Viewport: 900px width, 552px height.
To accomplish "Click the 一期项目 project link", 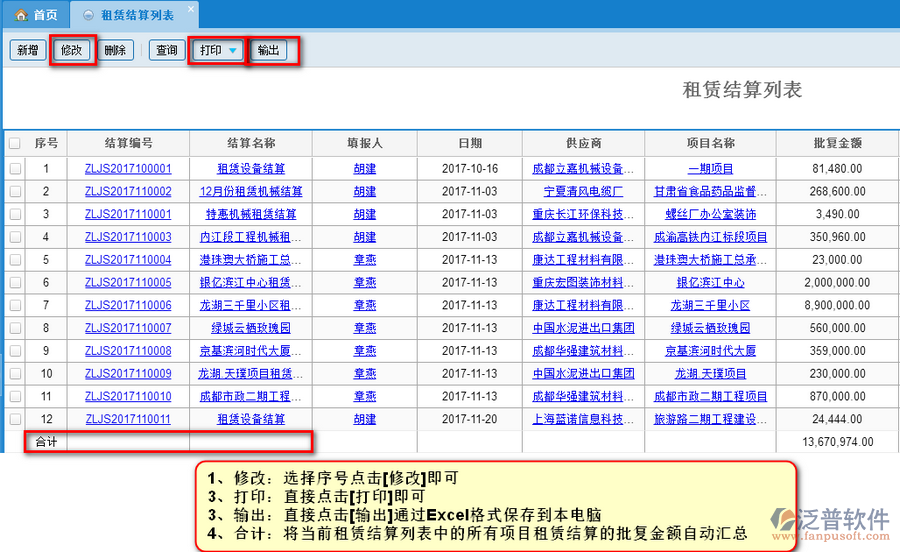I will (710, 169).
